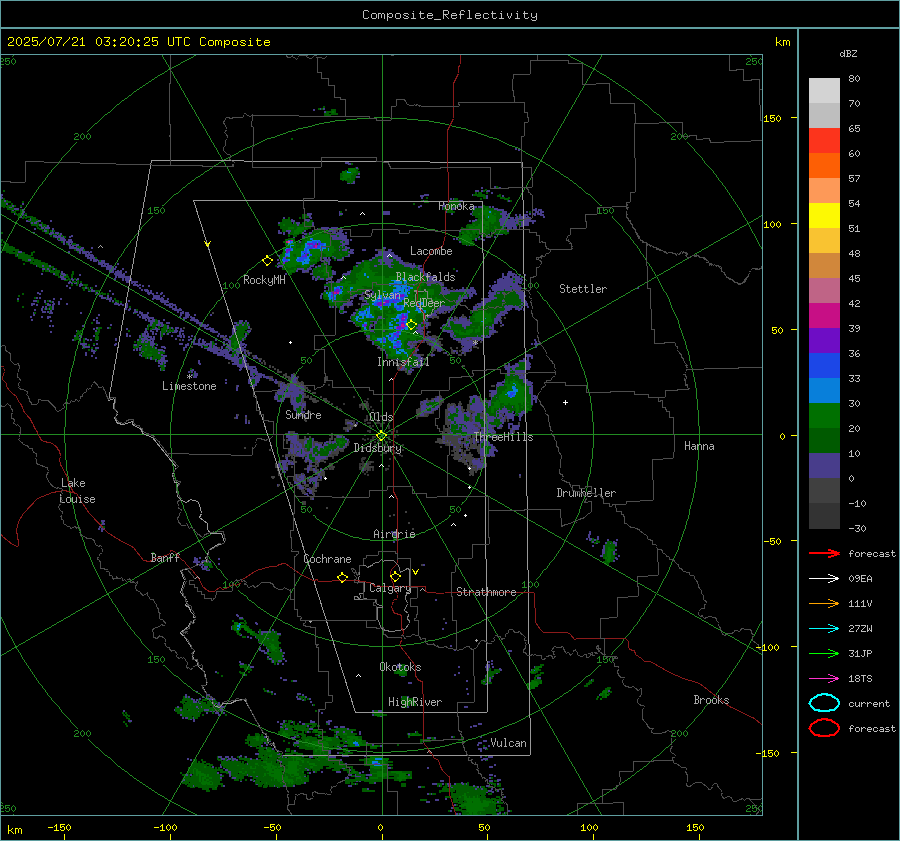Click the Stettler label on map
The image size is (900, 841).
(x=583, y=289)
